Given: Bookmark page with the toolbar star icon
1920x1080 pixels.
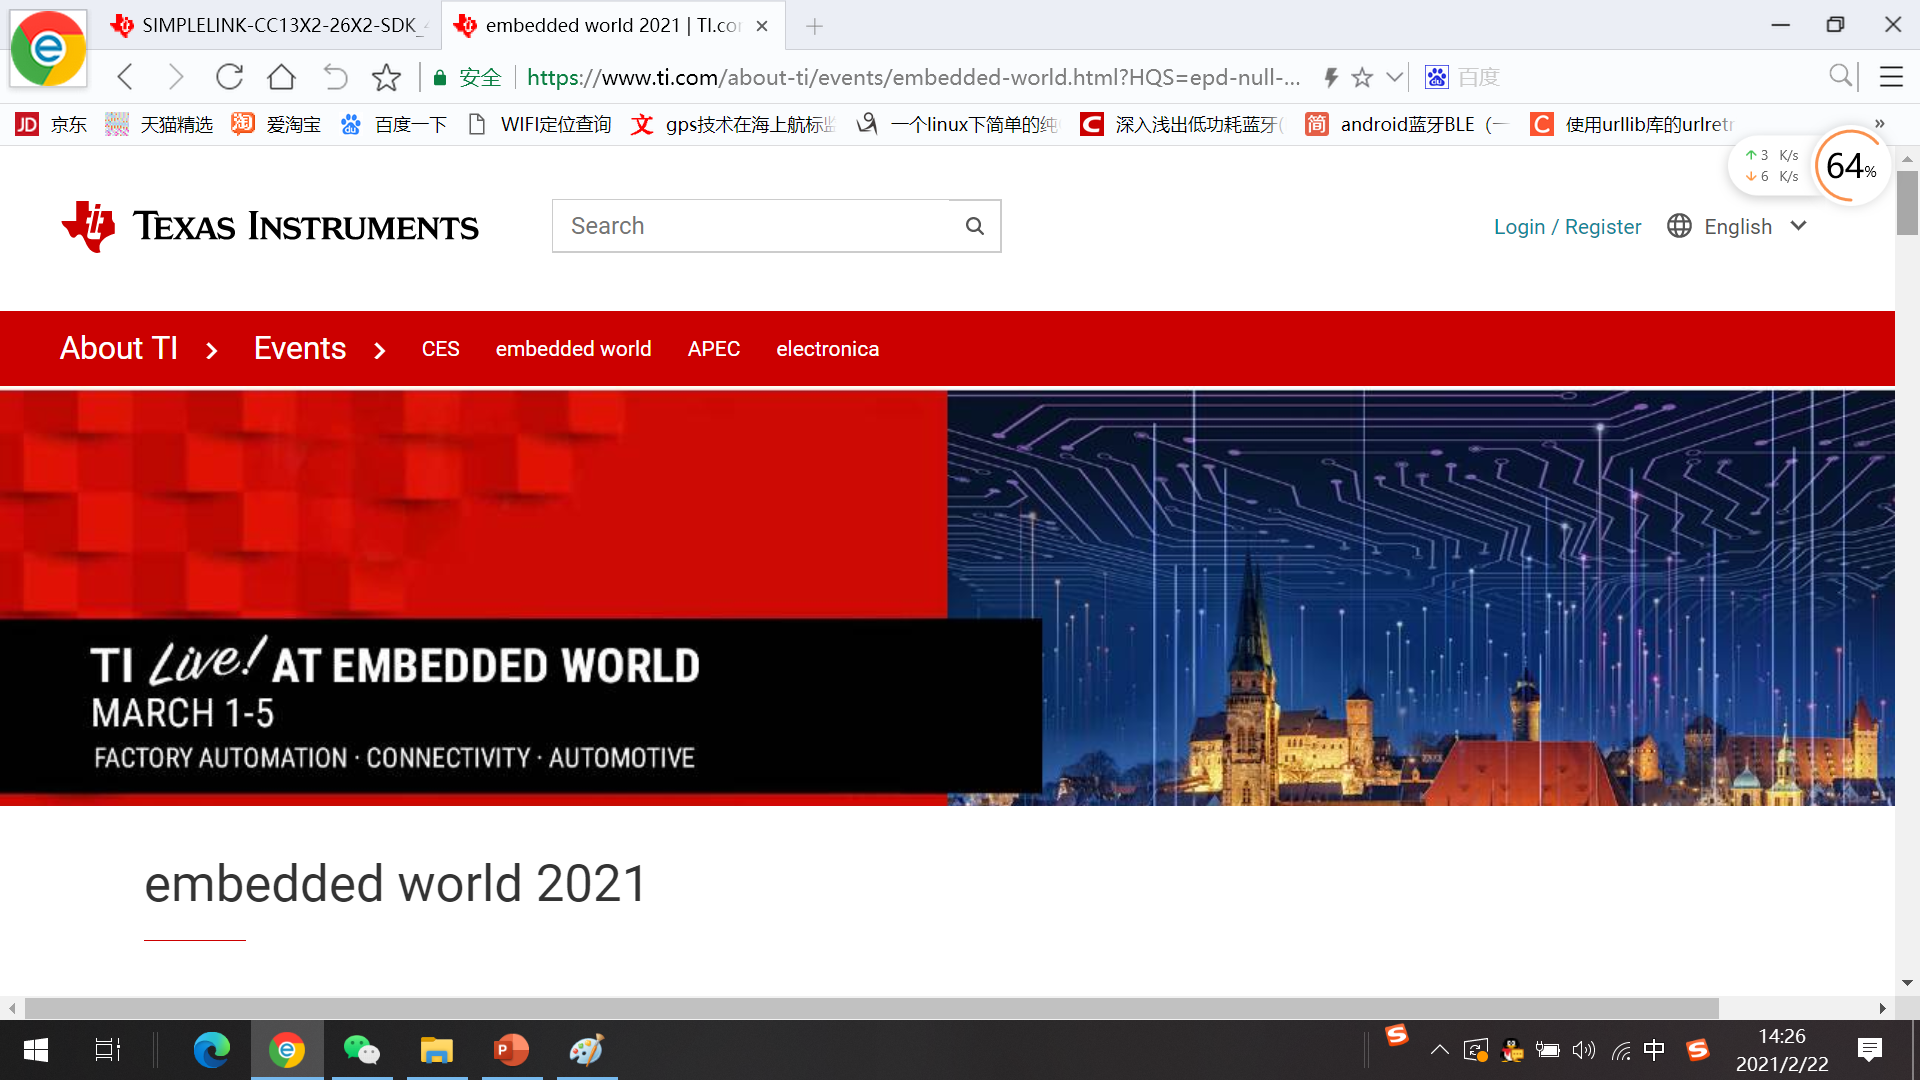Looking at the screenshot, I should pos(386,77).
